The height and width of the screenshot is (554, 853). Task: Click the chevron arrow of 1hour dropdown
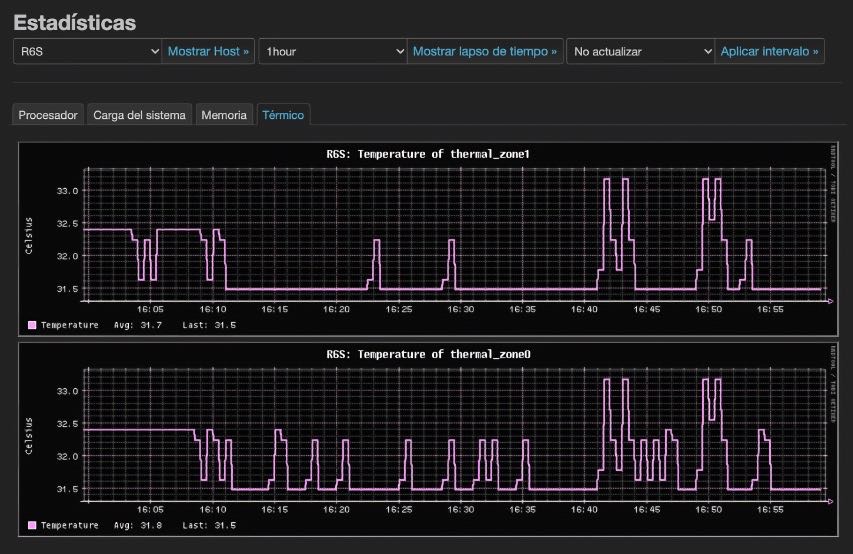(400, 51)
